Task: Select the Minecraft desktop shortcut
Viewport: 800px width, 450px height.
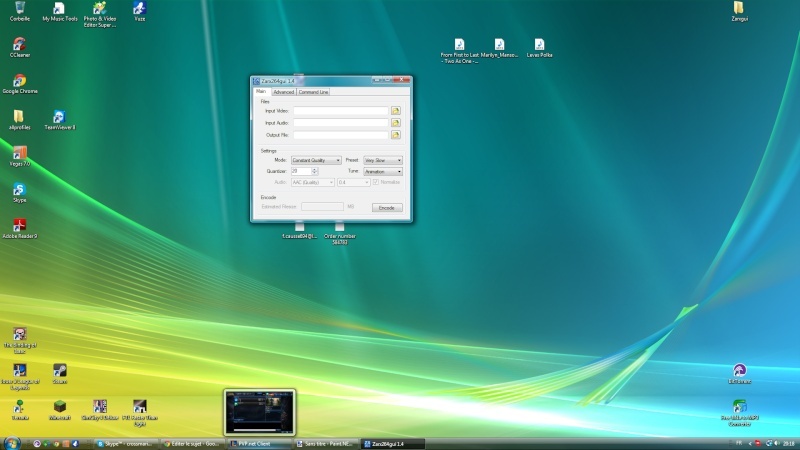Action: (60, 410)
